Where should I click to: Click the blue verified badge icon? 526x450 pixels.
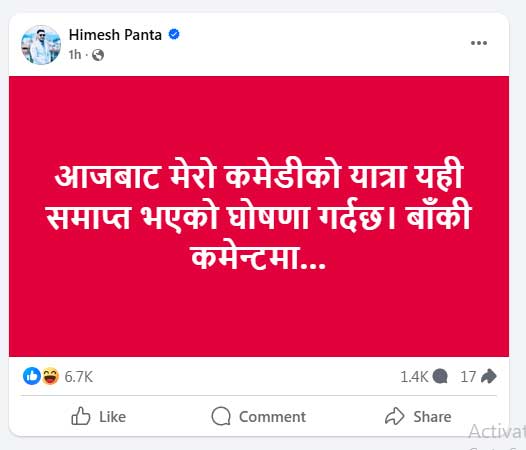pyautogui.click(x=174, y=34)
